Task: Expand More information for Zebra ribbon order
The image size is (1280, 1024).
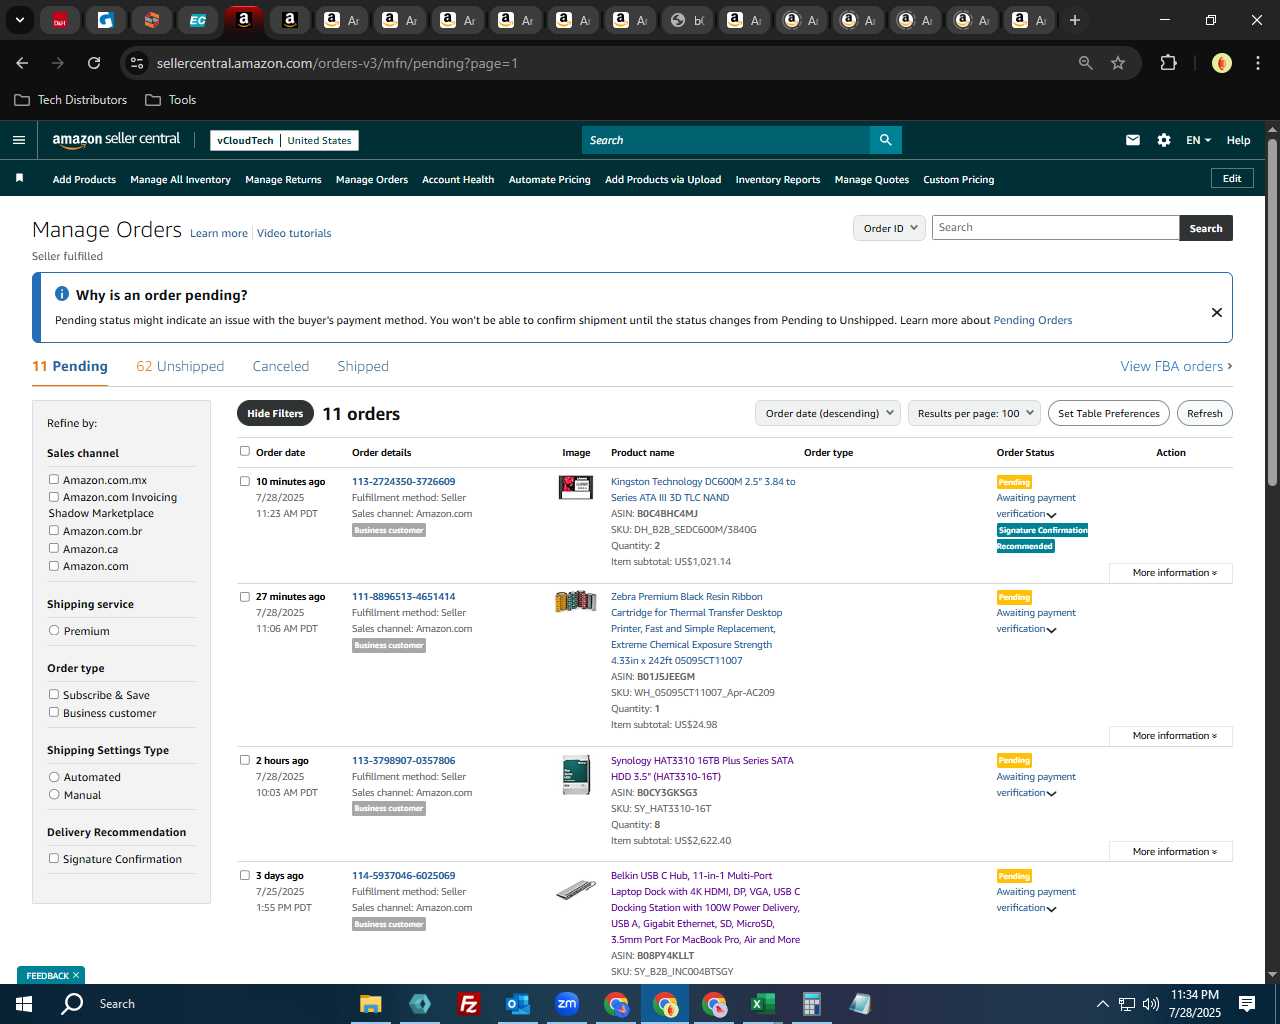Action: point(1171,736)
